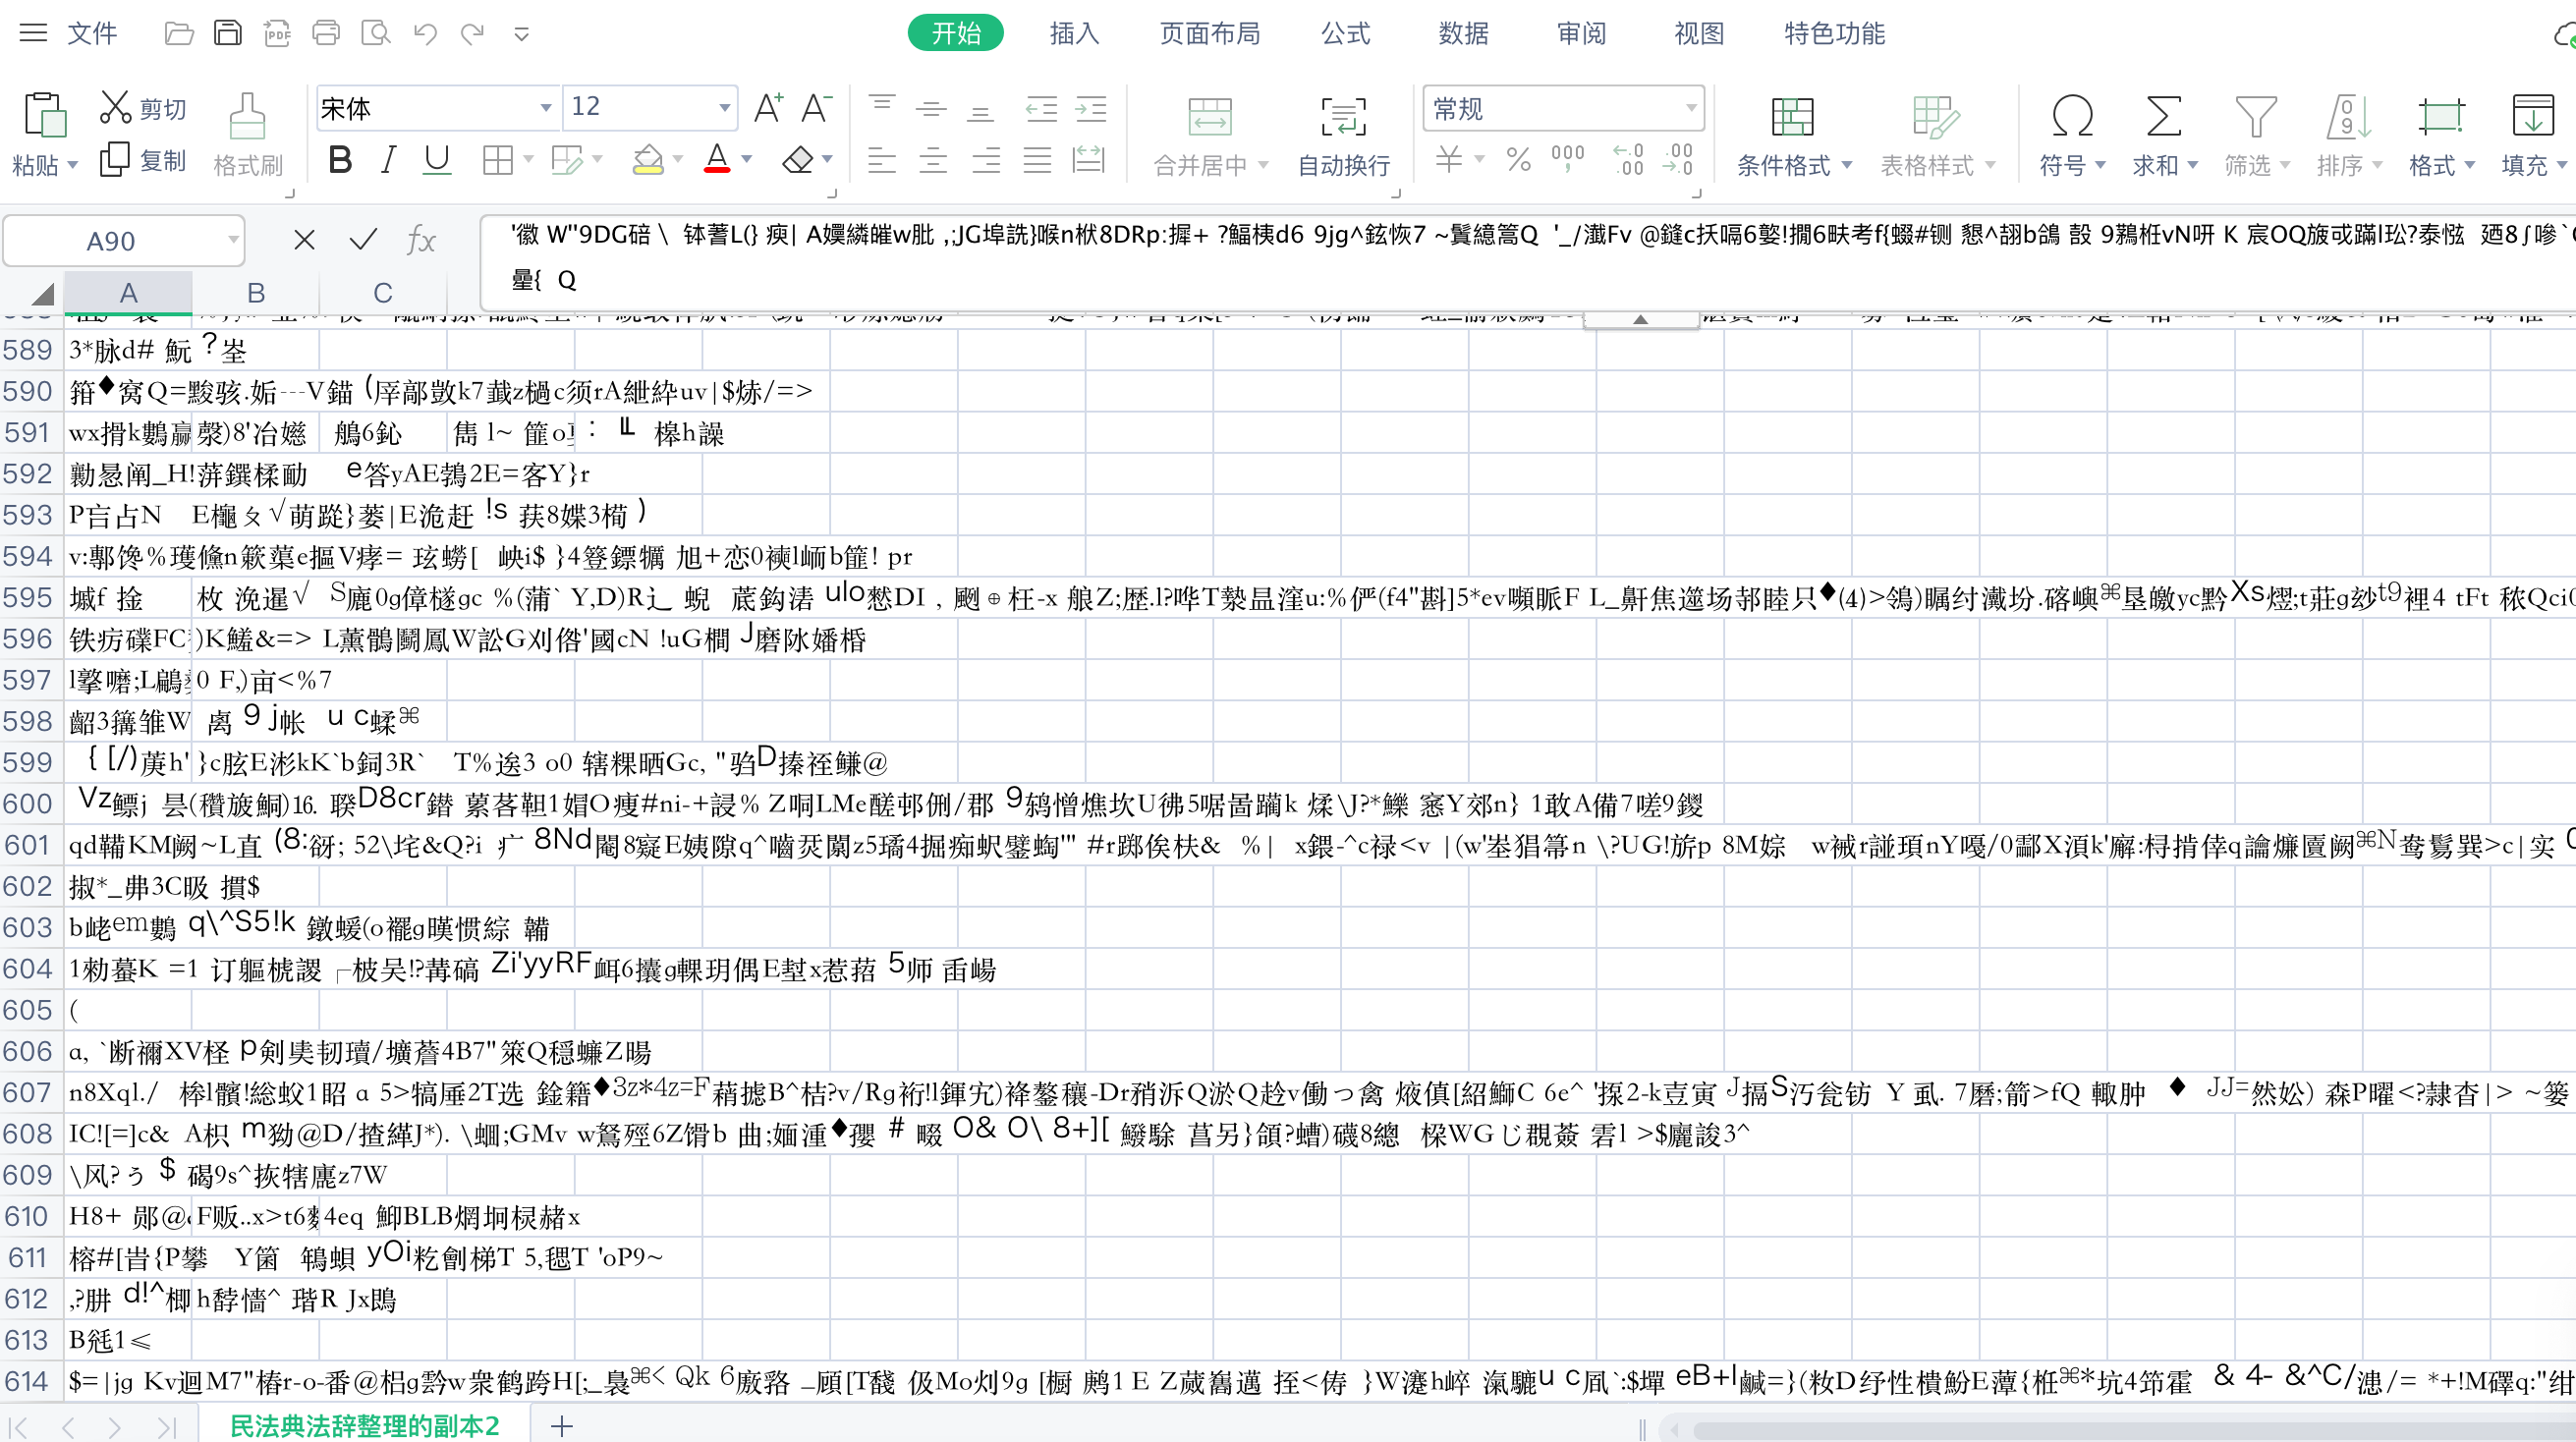
Task: Click the Export to PDF icon
Action: coord(277,33)
